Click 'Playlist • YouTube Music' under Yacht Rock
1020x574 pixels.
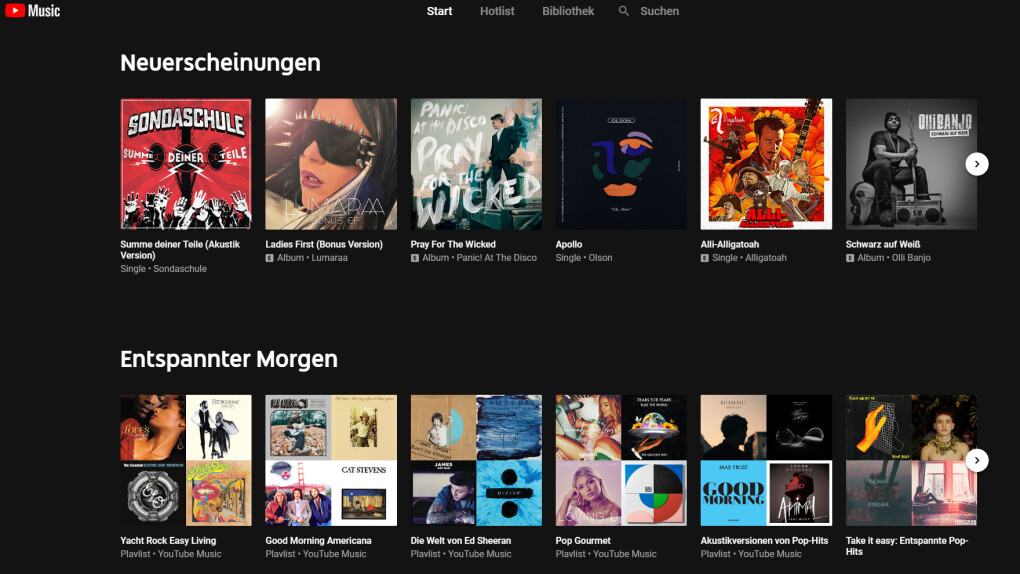pos(170,554)
